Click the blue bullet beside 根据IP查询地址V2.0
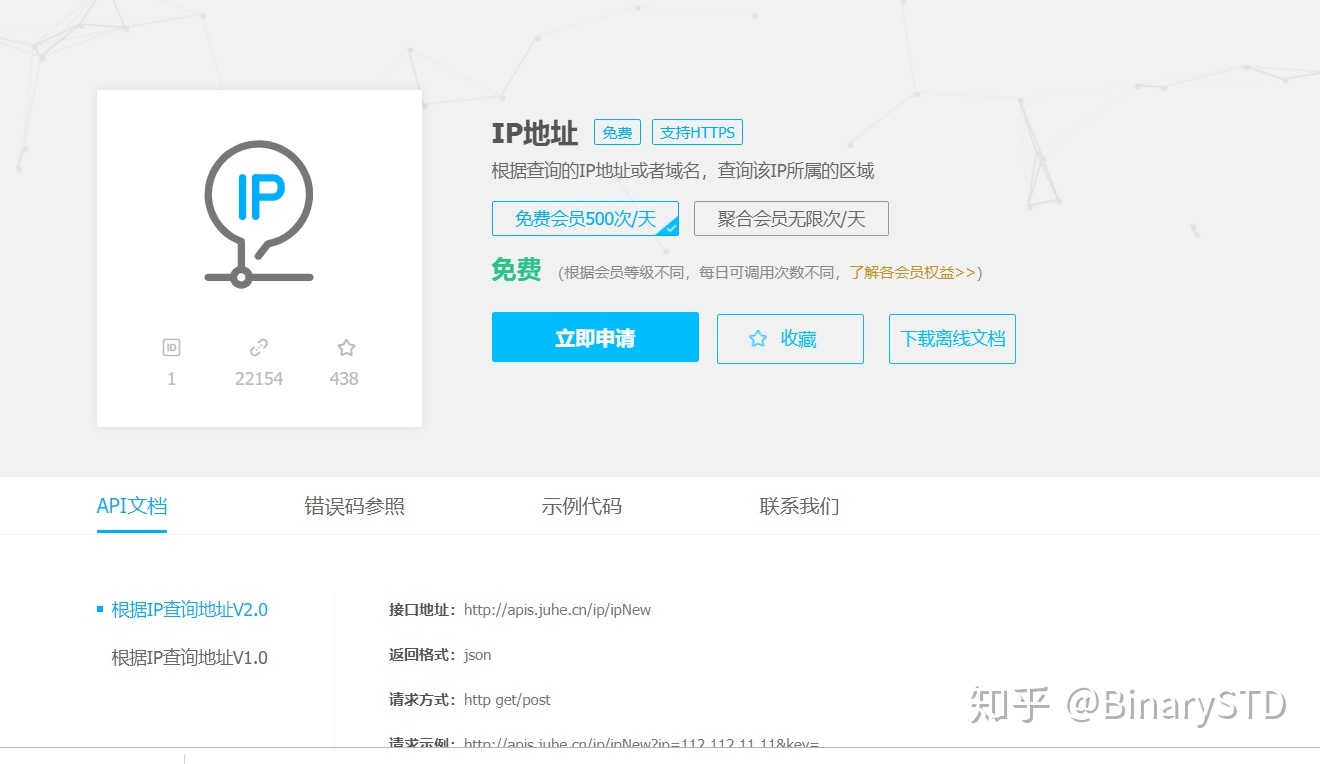 point(98,608)
